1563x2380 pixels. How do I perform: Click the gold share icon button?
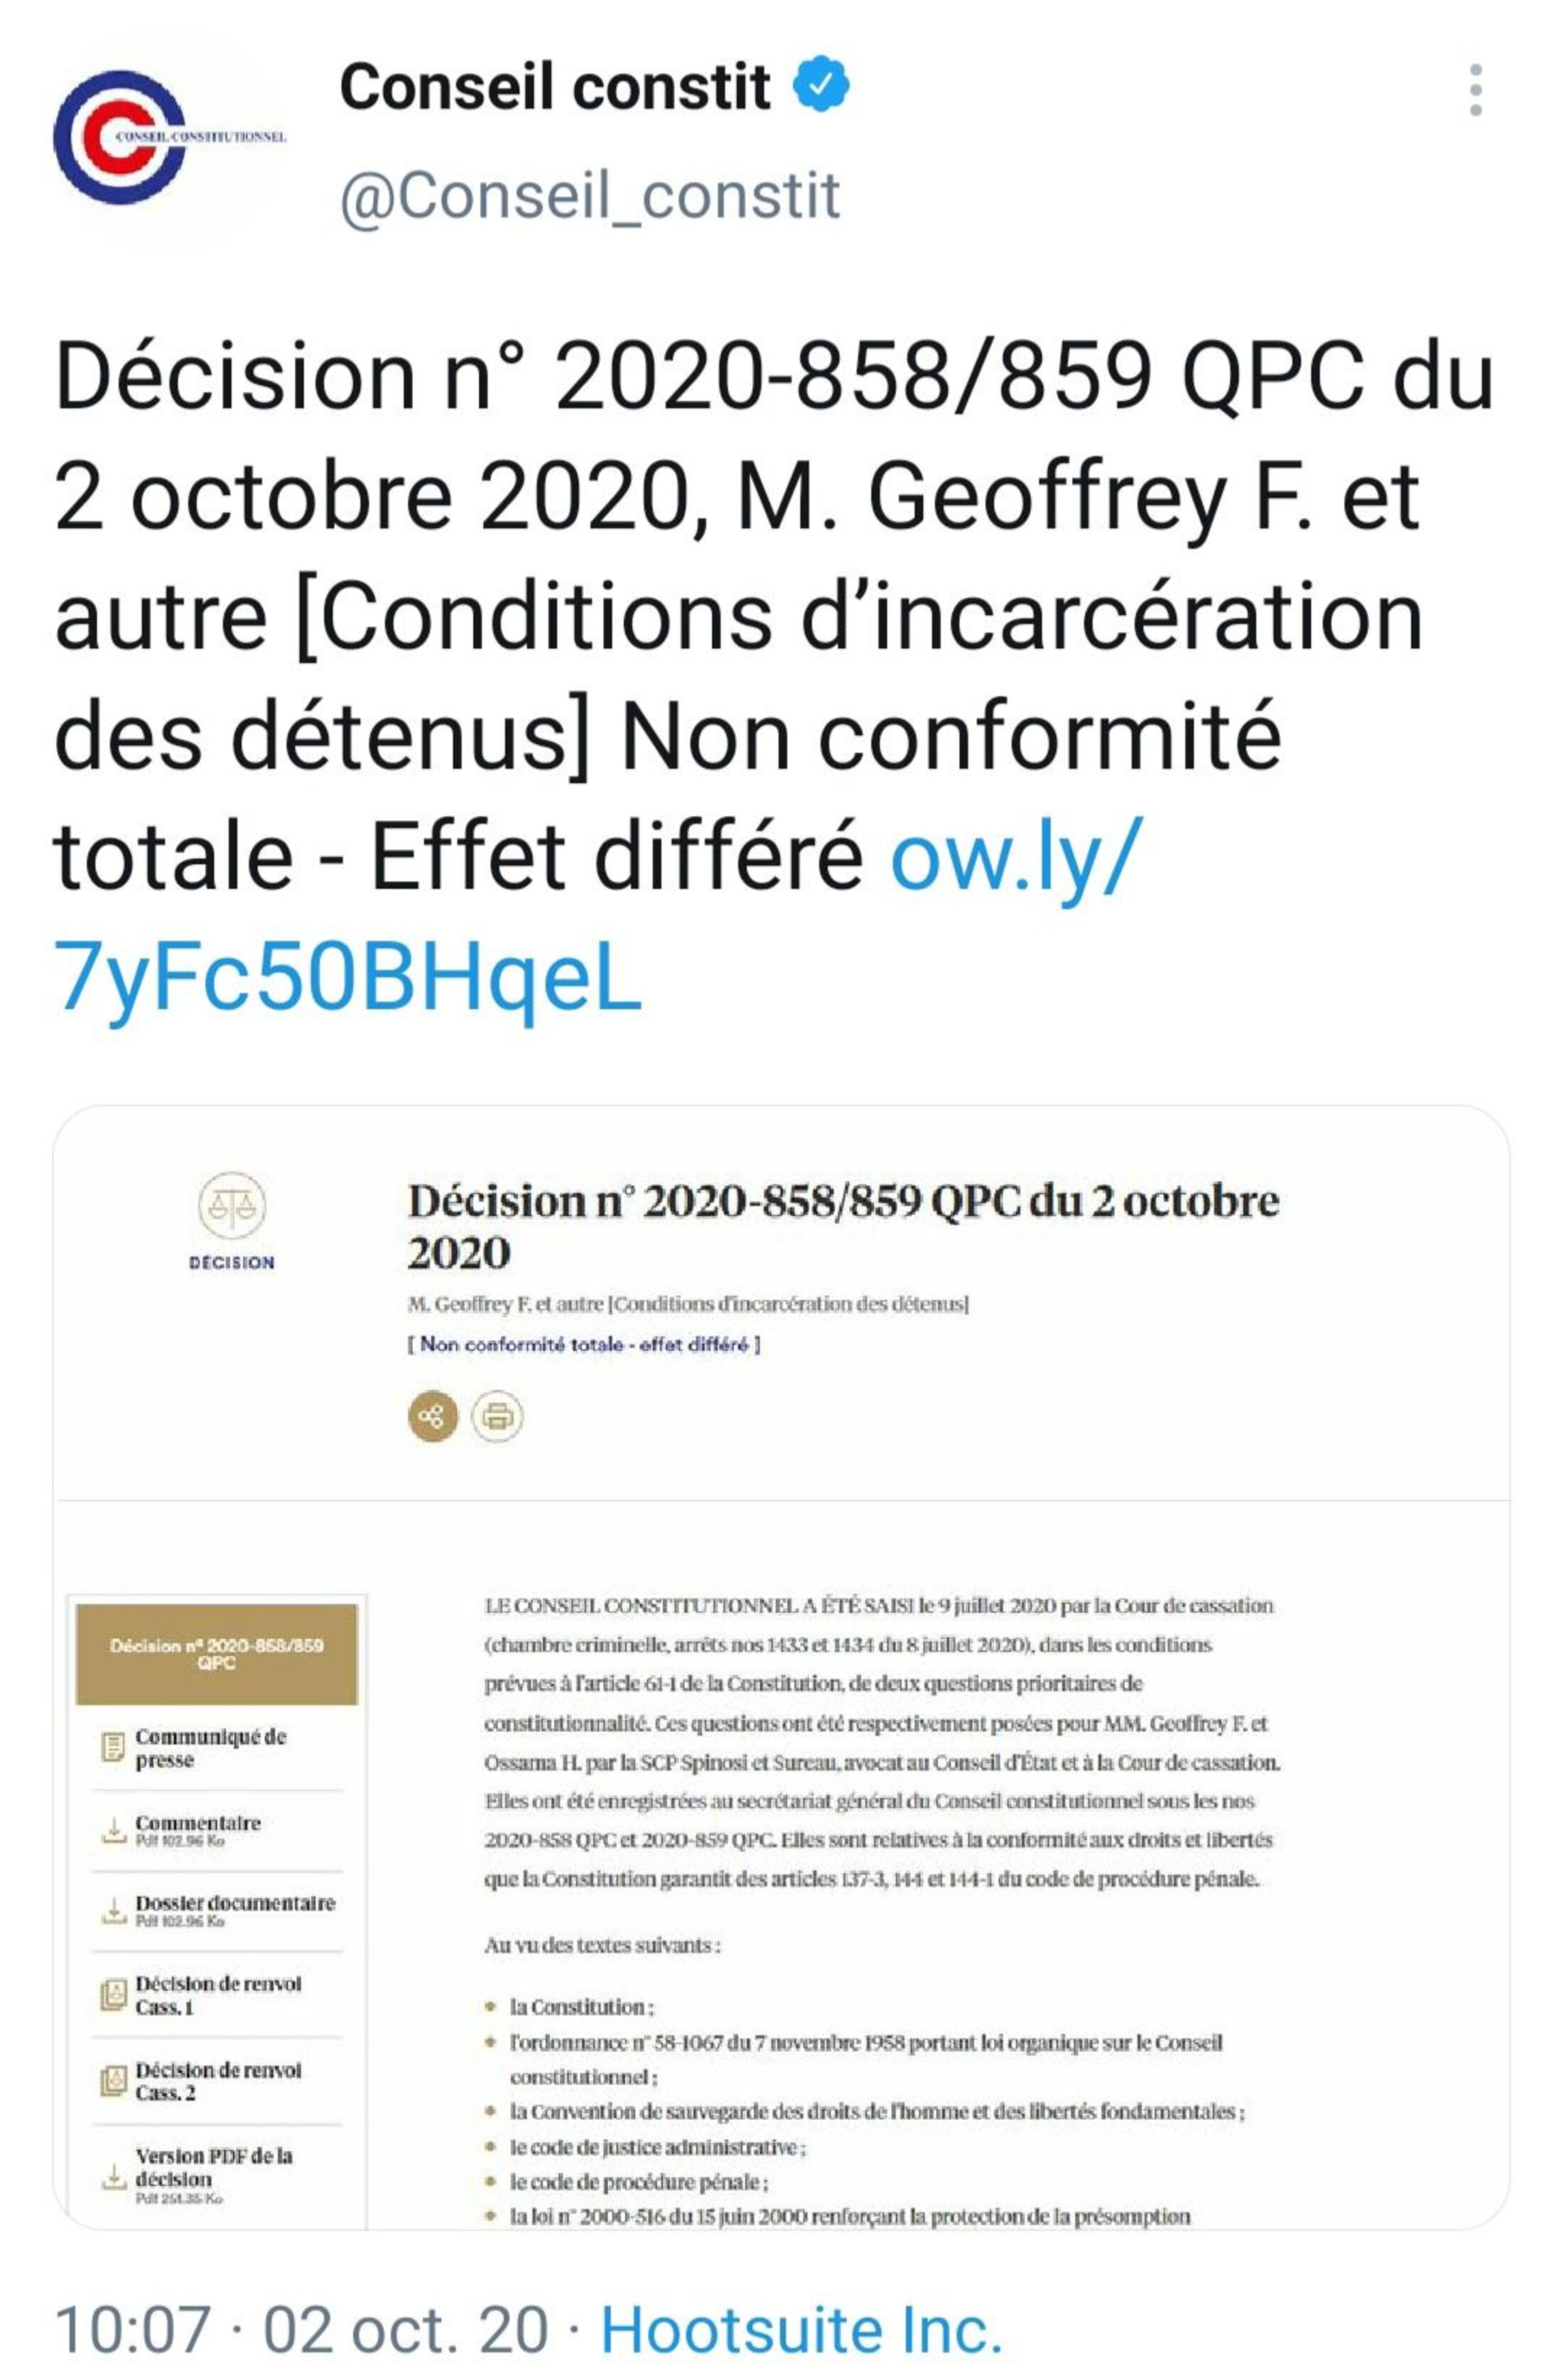click(x=433, y=1416)
